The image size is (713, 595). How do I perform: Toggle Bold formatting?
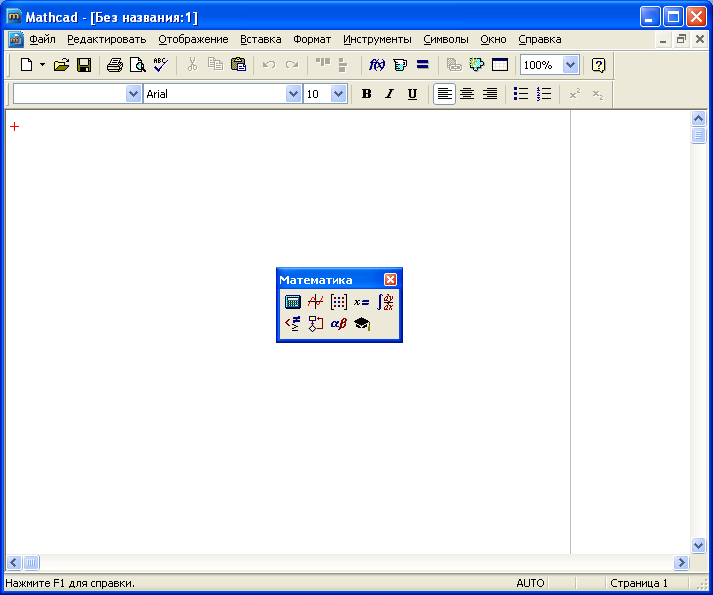click(367, 94)
